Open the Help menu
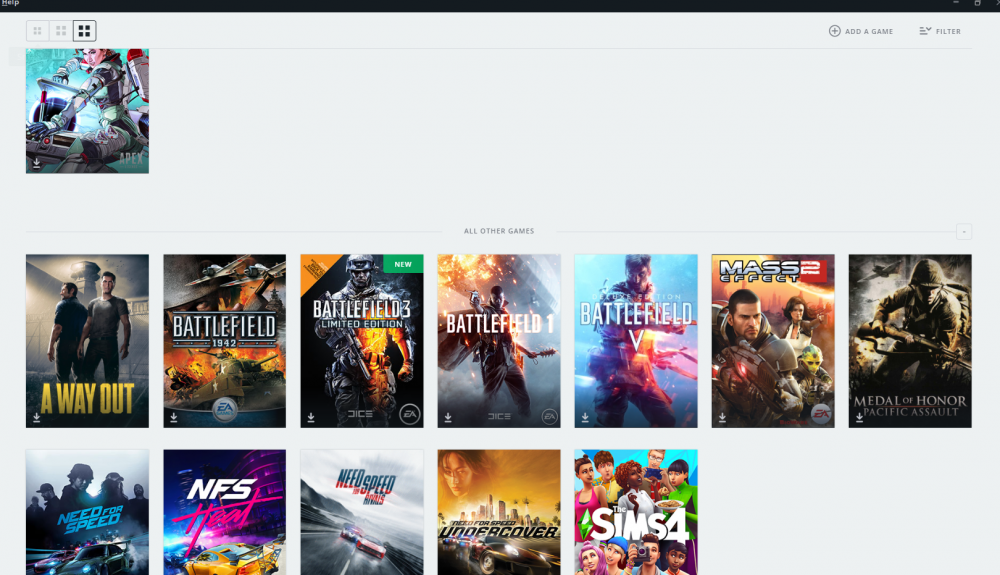This screenshot has height=575, width=1000. [x=10, y=3]
